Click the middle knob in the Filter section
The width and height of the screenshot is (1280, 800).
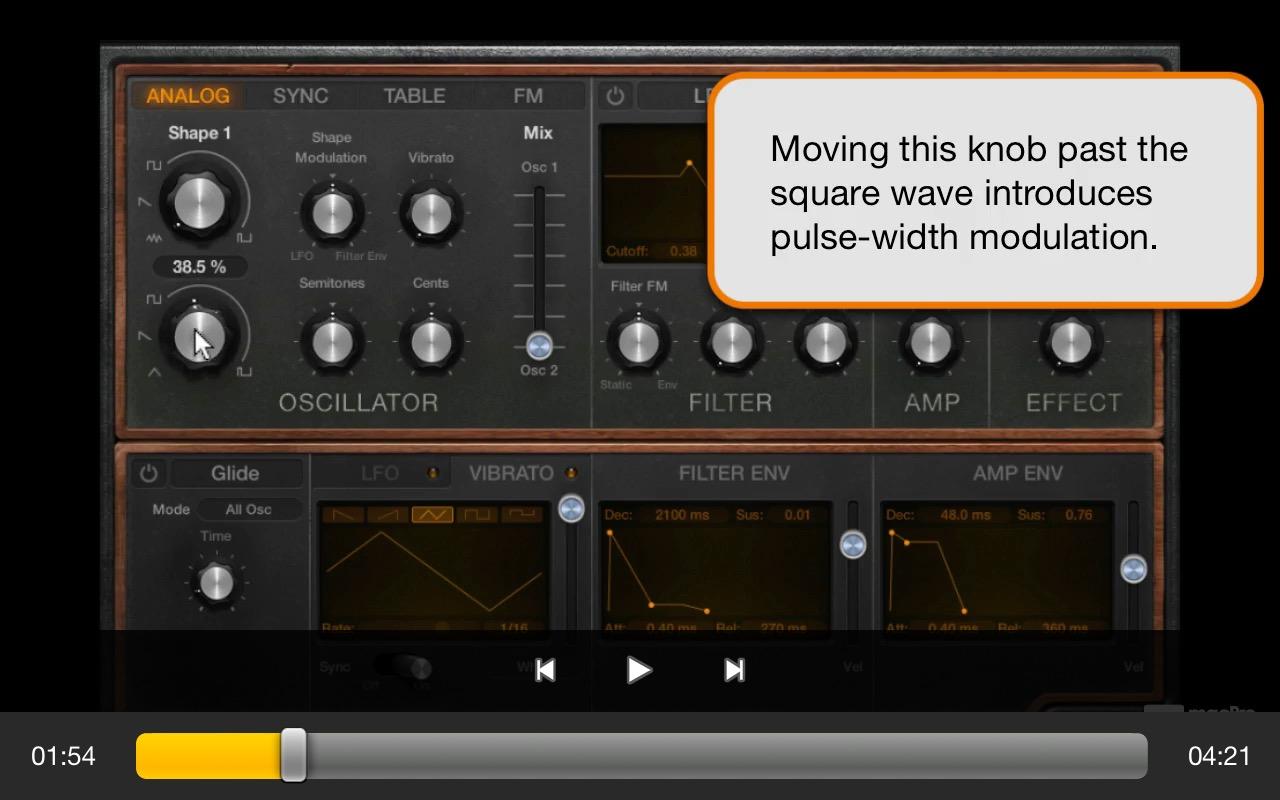(731, 342)
